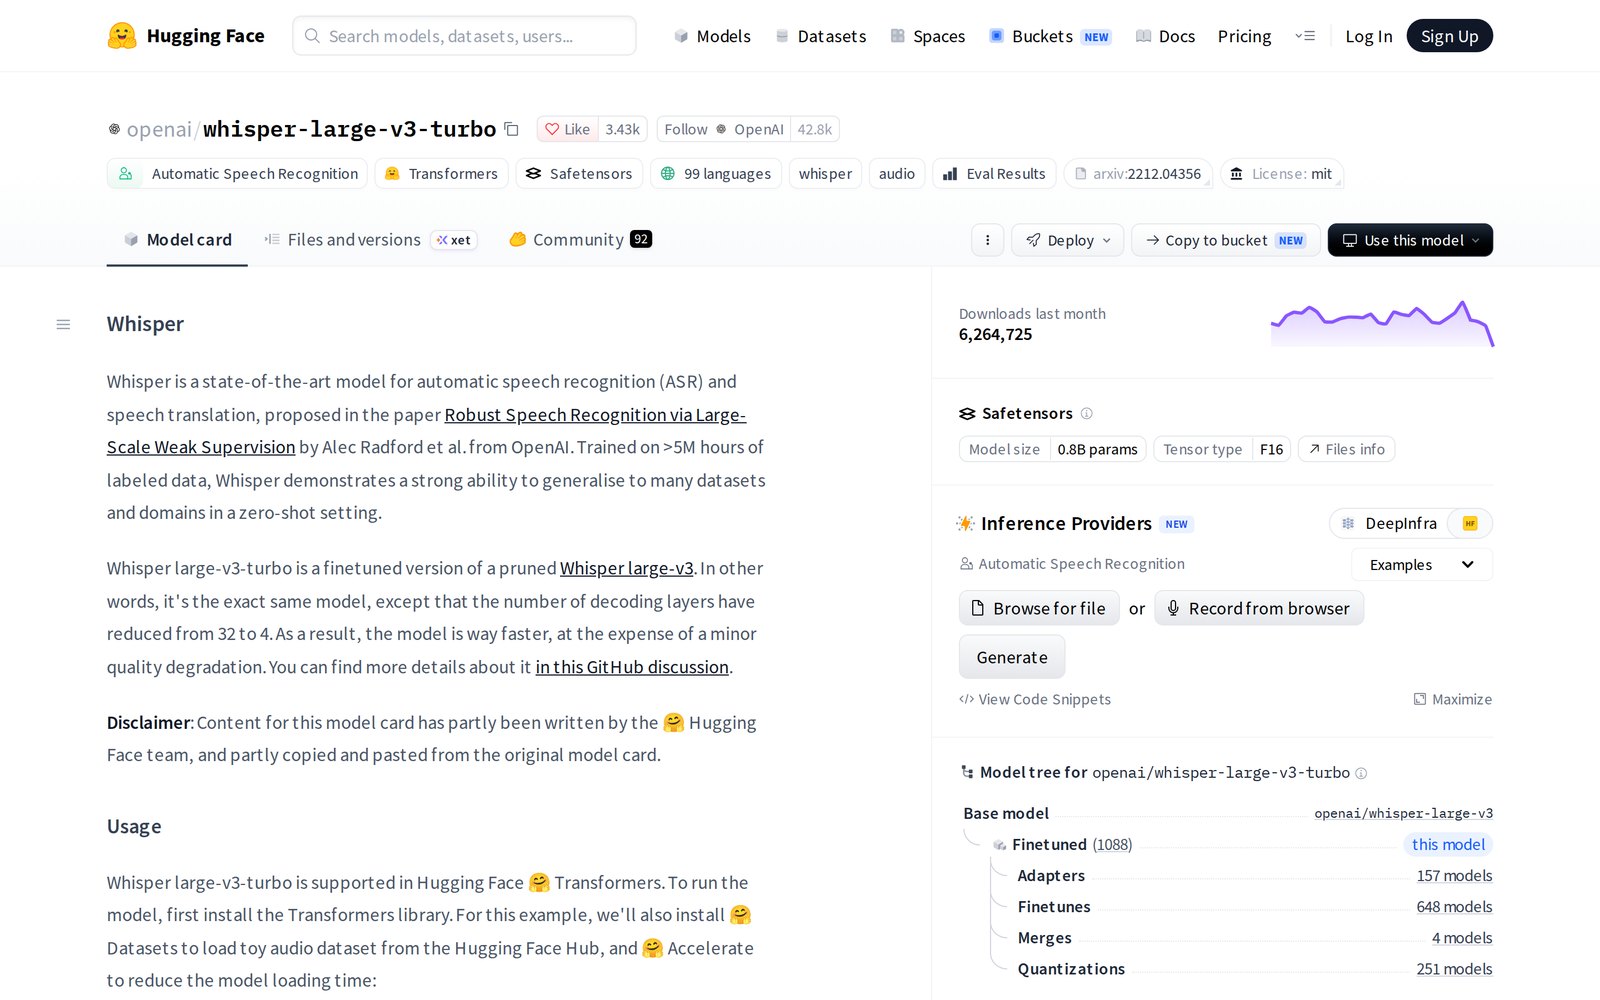The width and height of the screenshot is (1600, 1000).
Task: Click Copy to bucket button
Action: (1225, 240)
